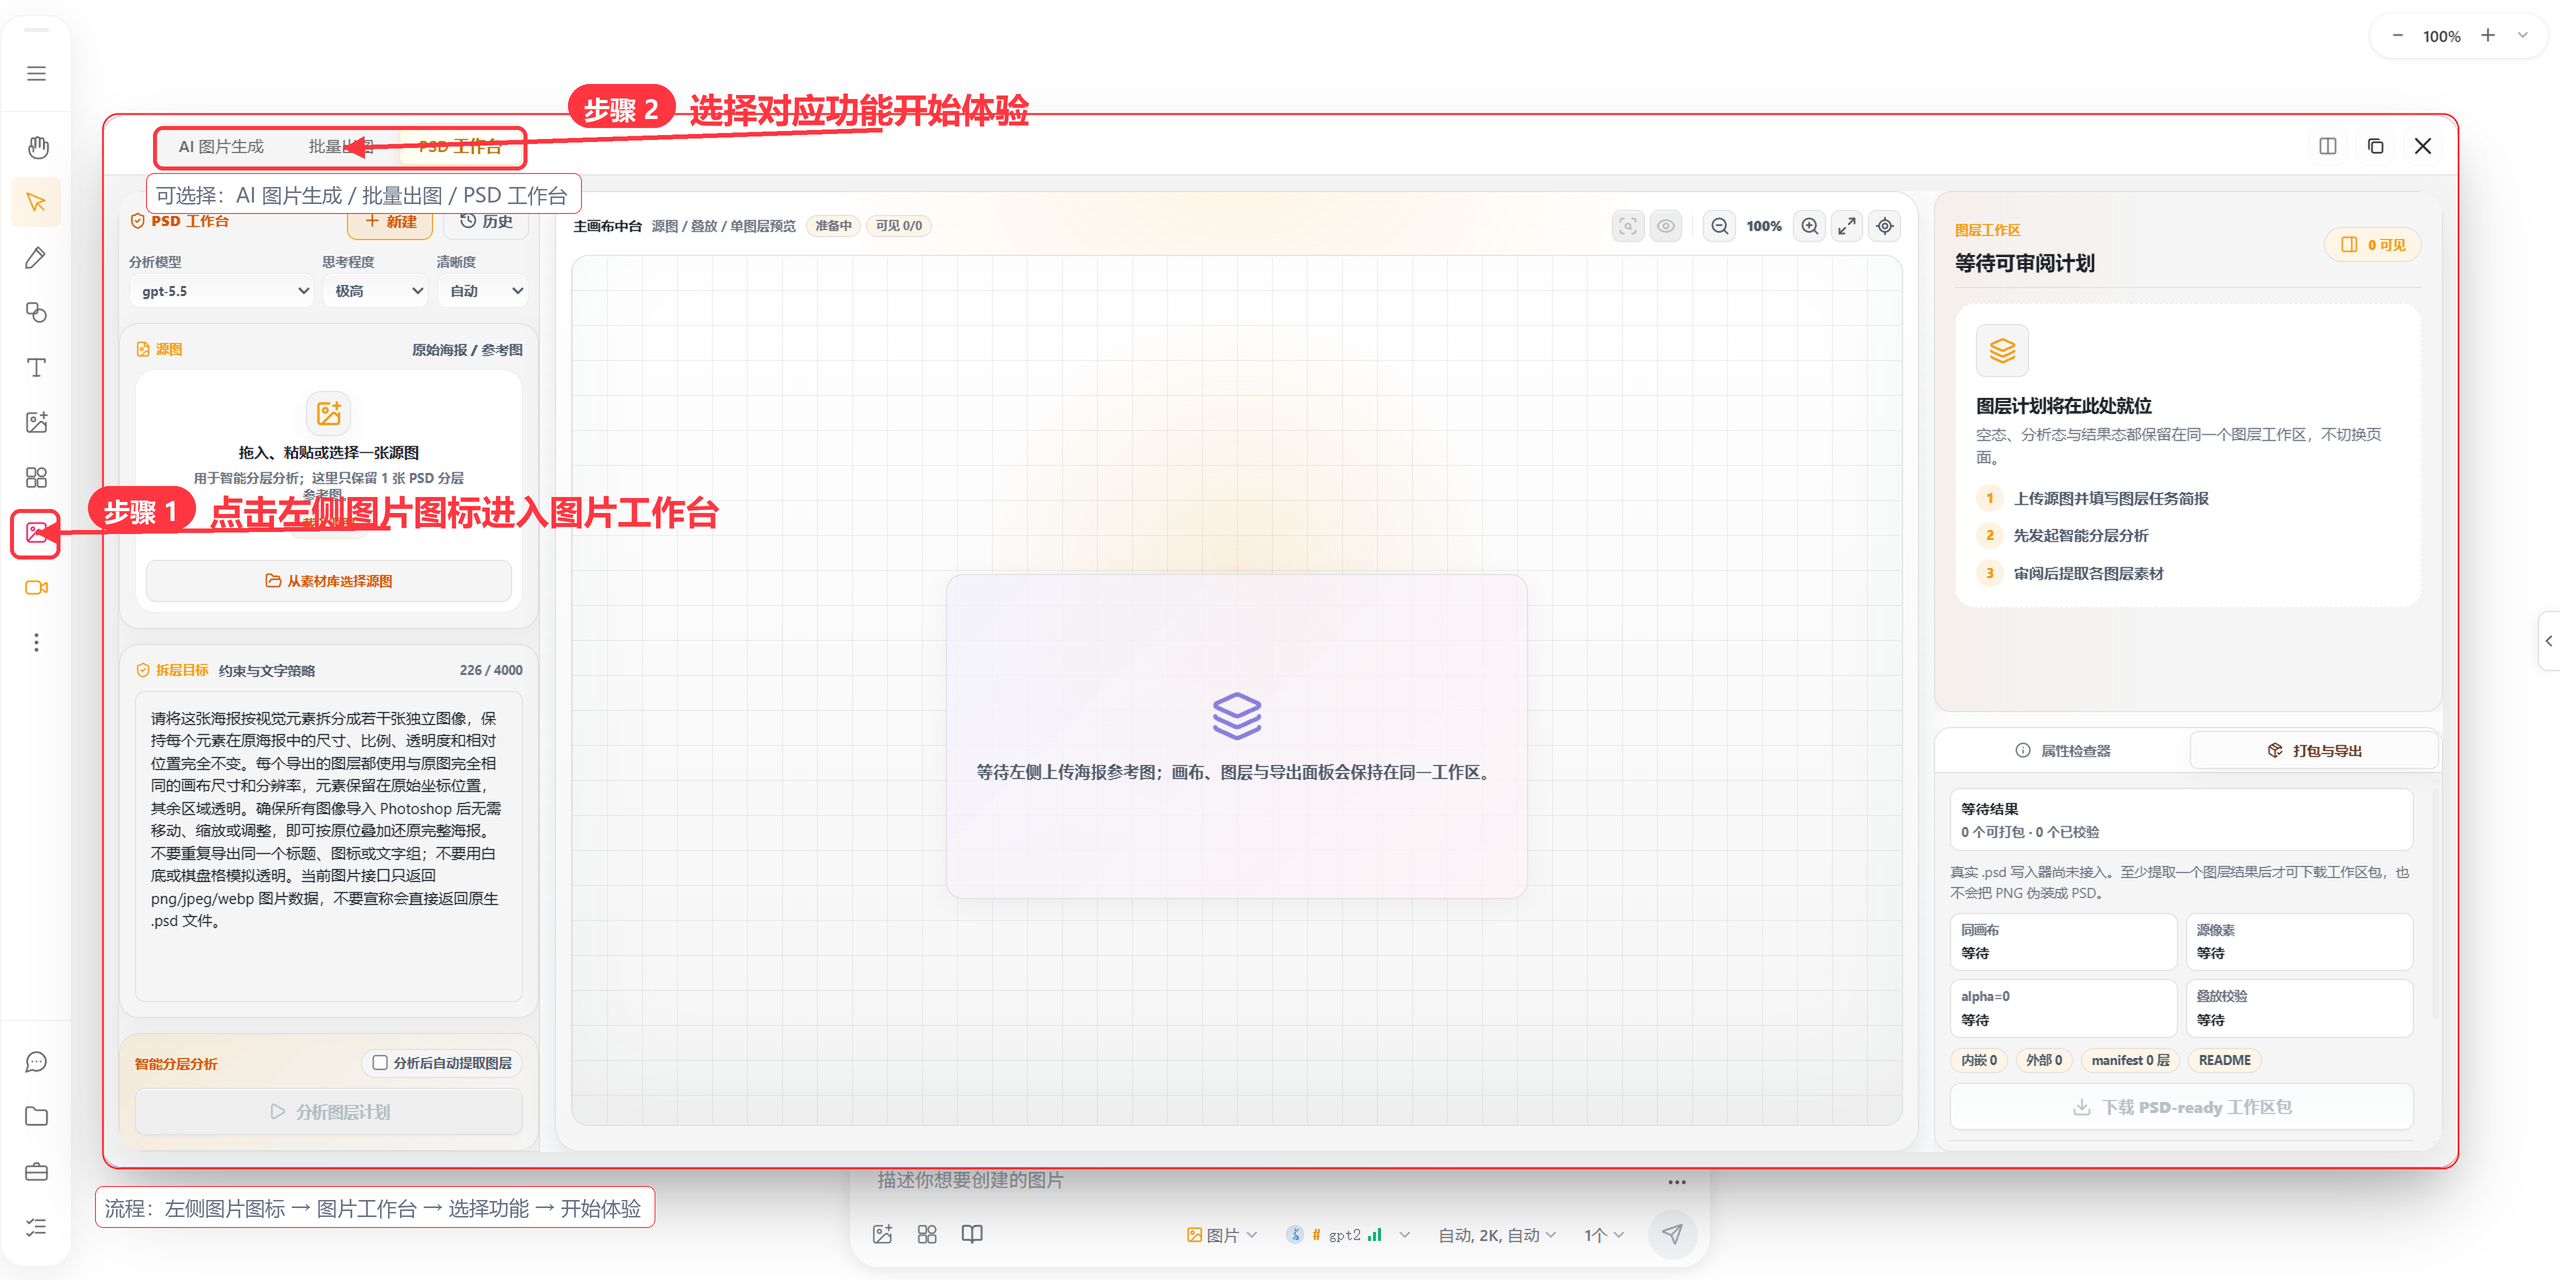Click the README tag
Screen dimensions: 2560x1280
2224,1060
